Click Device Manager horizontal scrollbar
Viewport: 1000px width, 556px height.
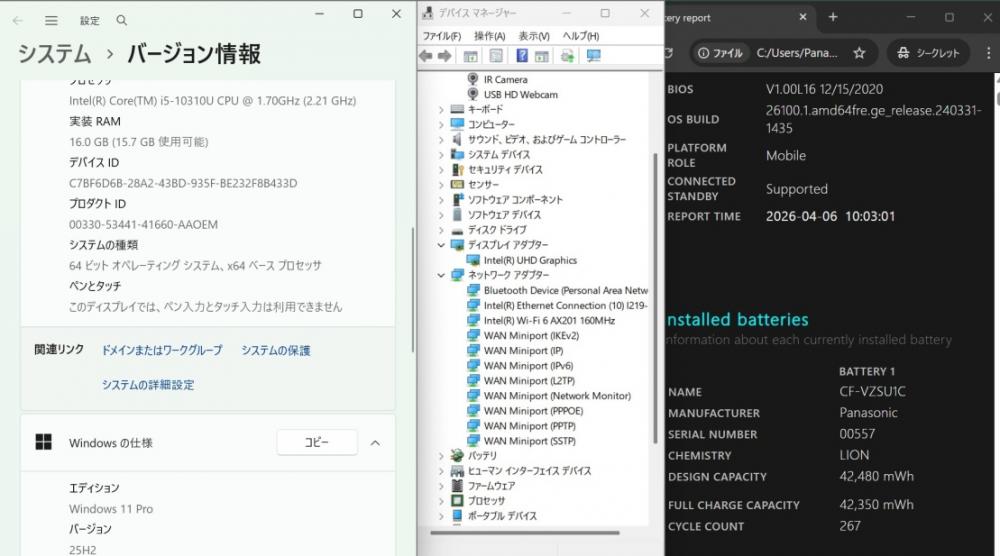525,532
